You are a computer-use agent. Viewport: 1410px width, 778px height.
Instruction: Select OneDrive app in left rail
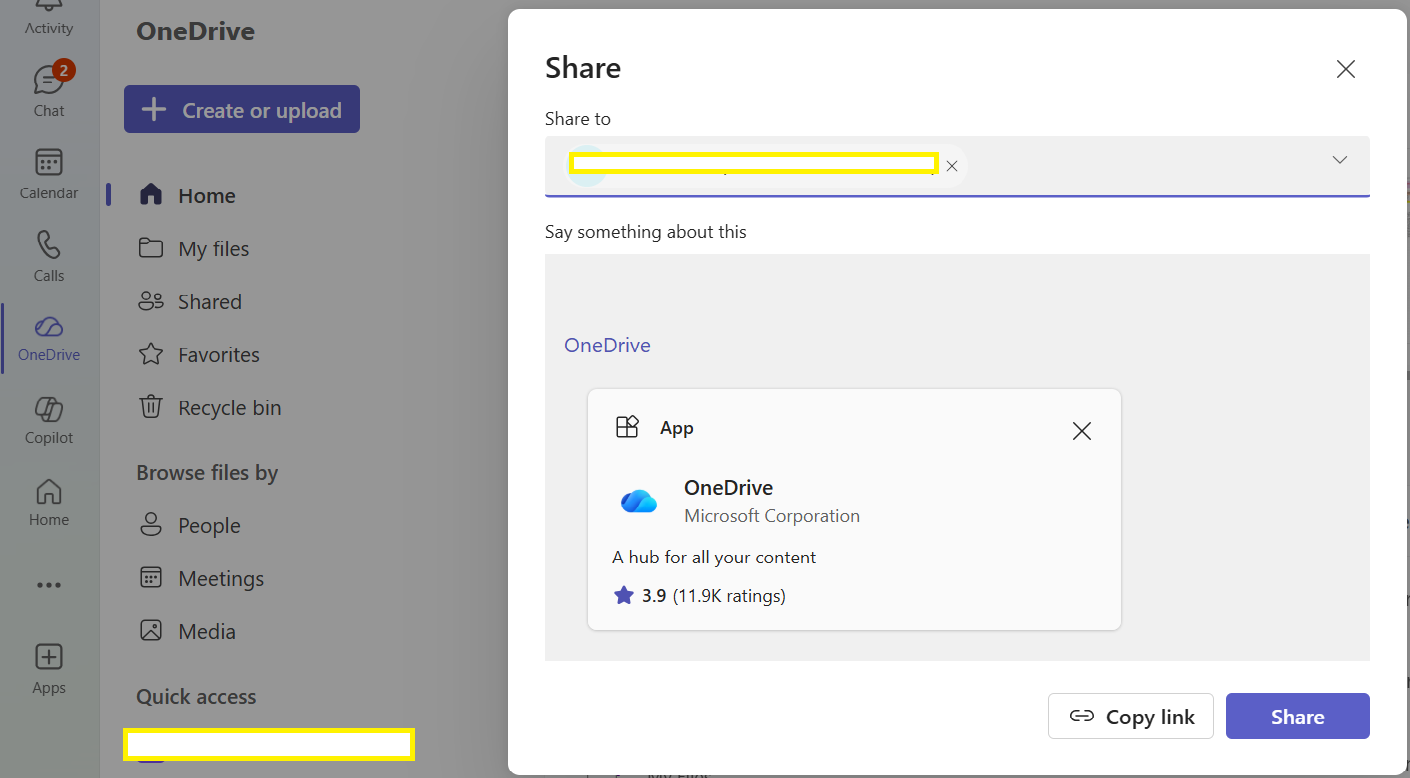click(x=49, y=338)
